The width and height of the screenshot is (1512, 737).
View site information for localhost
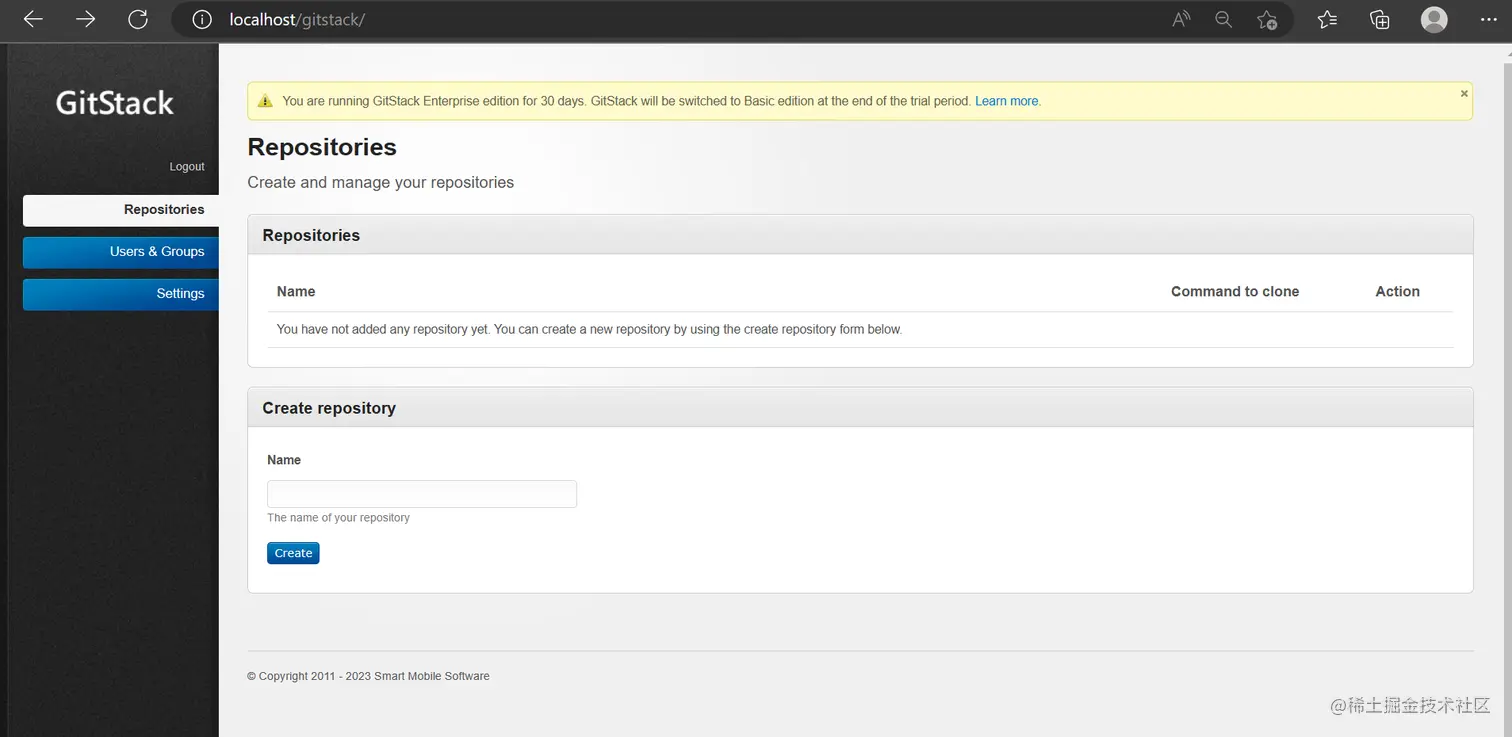202,19
